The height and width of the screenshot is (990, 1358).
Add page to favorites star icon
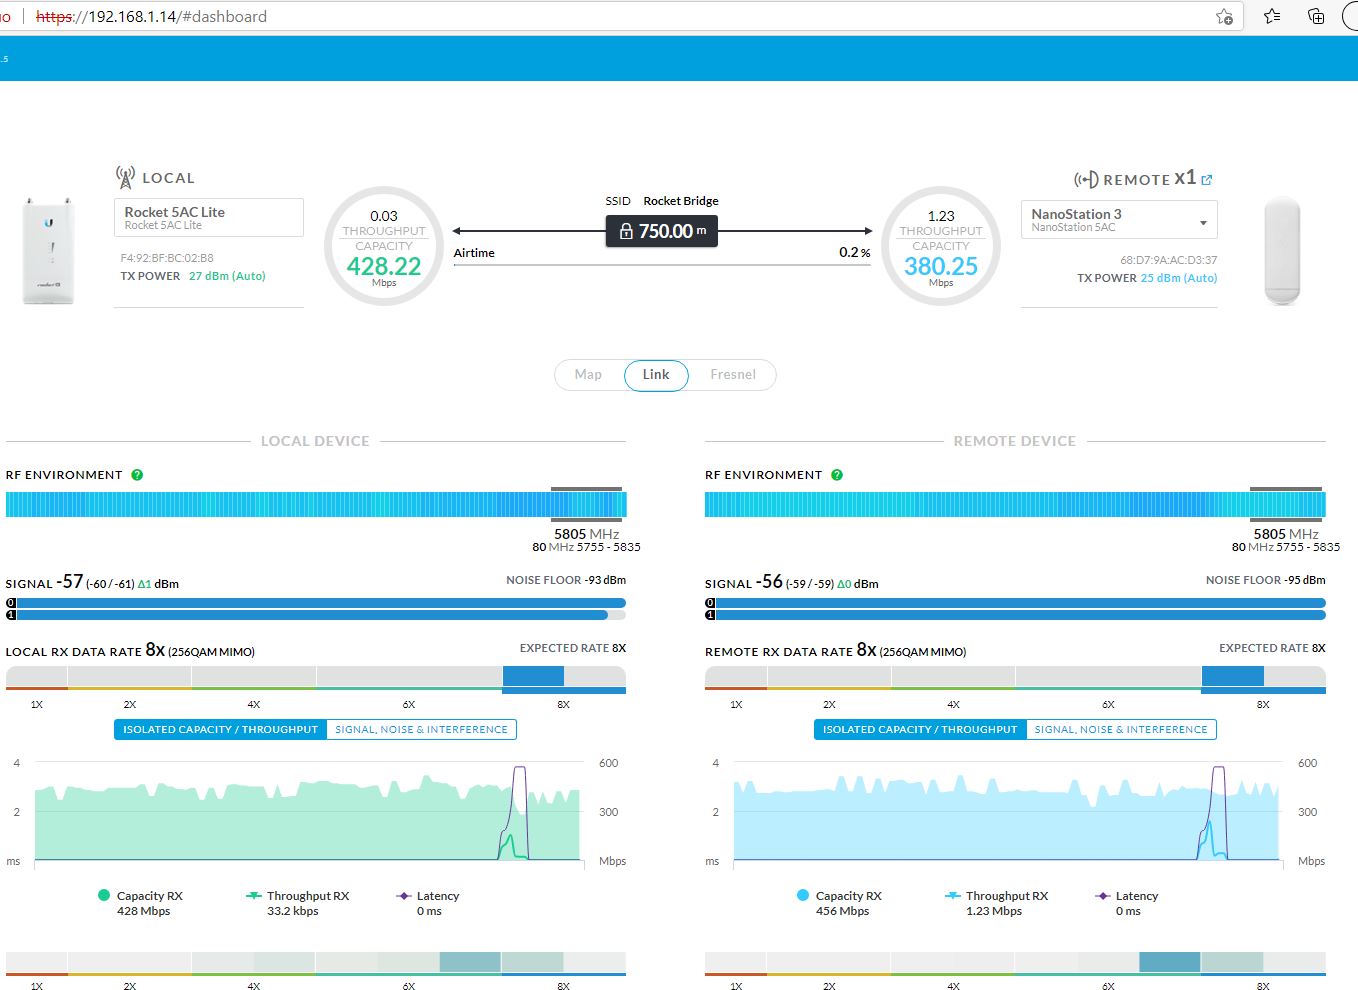click(x=1224, y=16)
